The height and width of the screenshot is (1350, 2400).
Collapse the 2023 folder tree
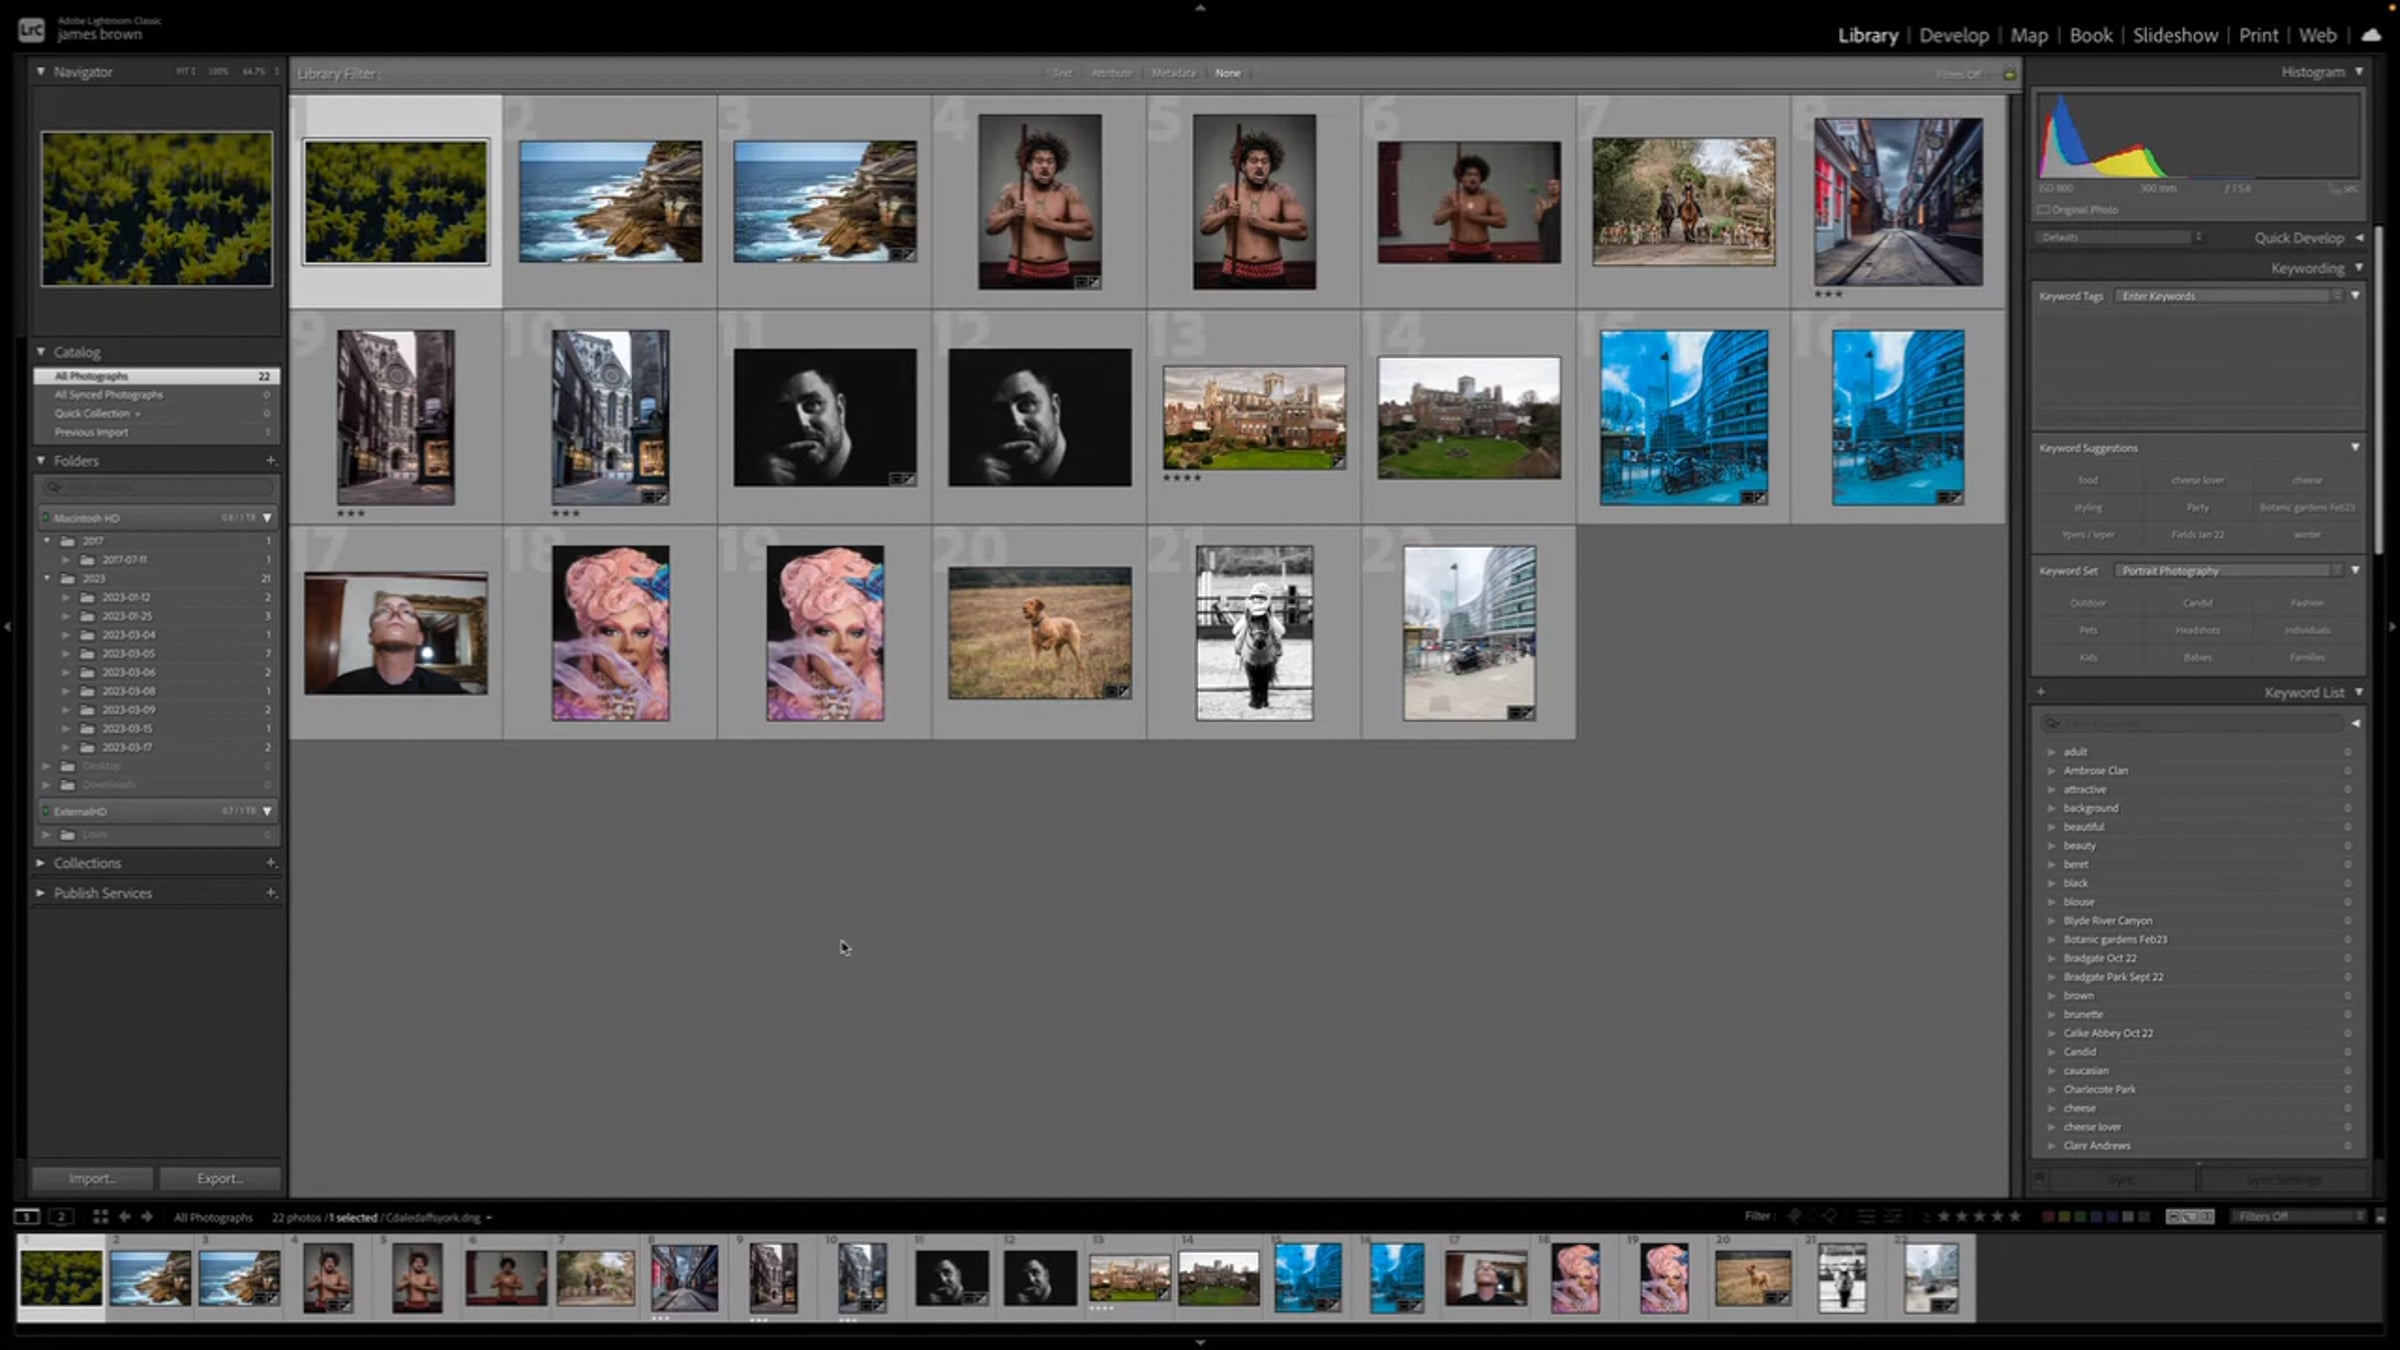pyautogui.click(x=47, y=578)
